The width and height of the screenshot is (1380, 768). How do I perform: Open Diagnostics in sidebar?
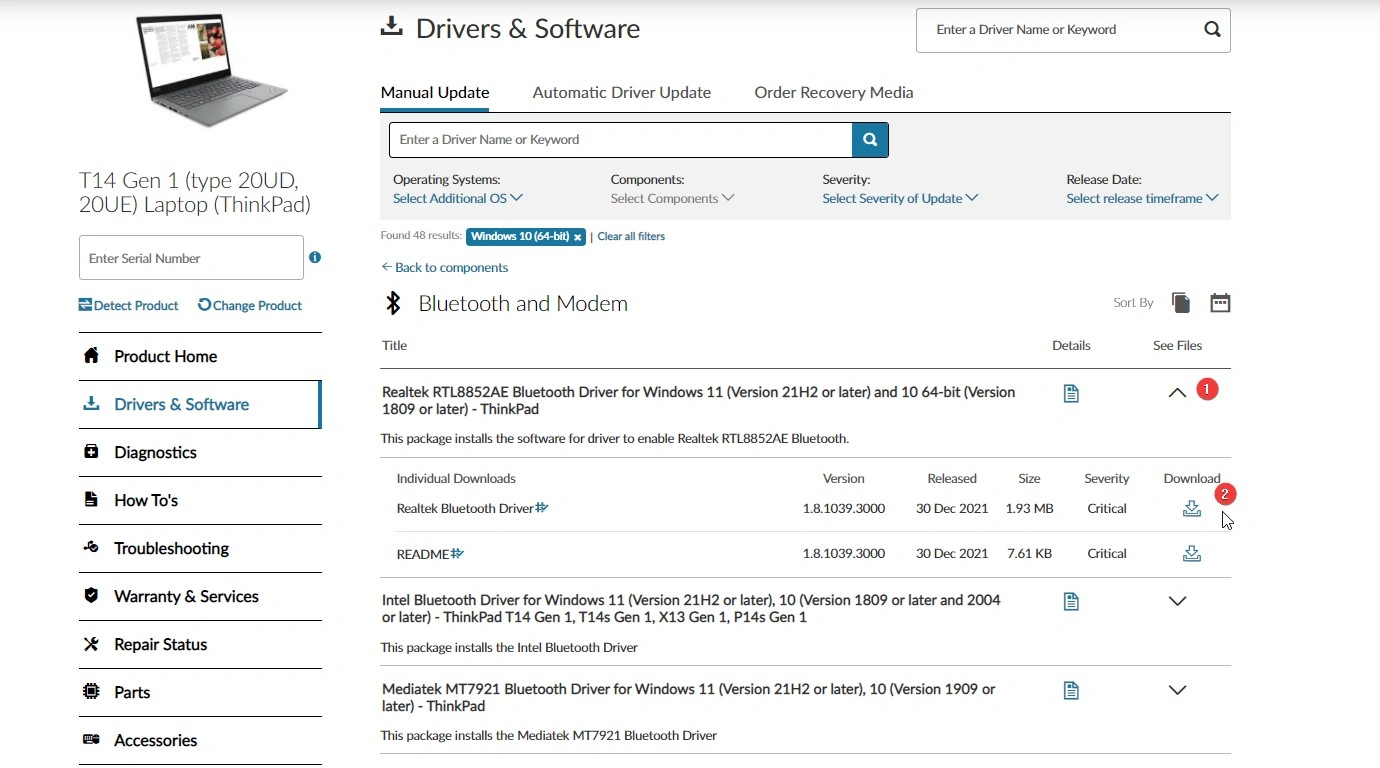(200, 452)
